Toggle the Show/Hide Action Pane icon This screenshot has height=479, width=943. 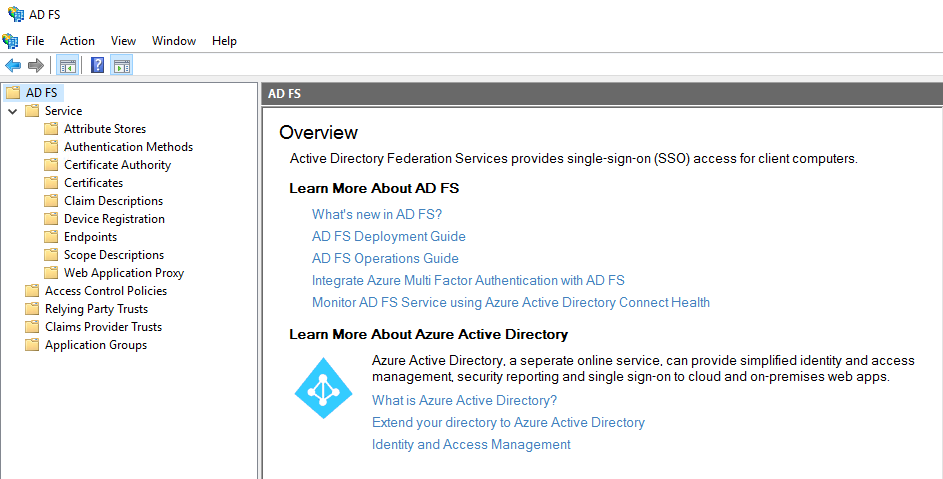[x=121, y=66]
